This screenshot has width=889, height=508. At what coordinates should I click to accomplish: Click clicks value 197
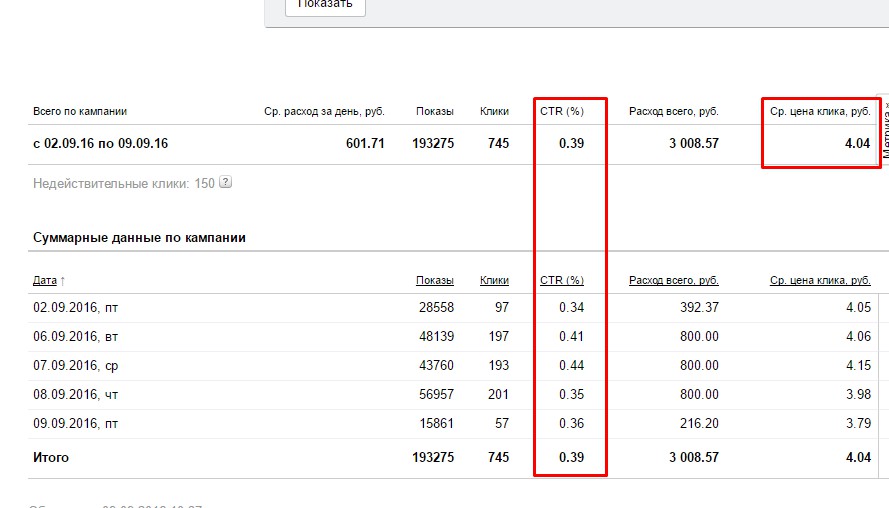click(498, 337)
